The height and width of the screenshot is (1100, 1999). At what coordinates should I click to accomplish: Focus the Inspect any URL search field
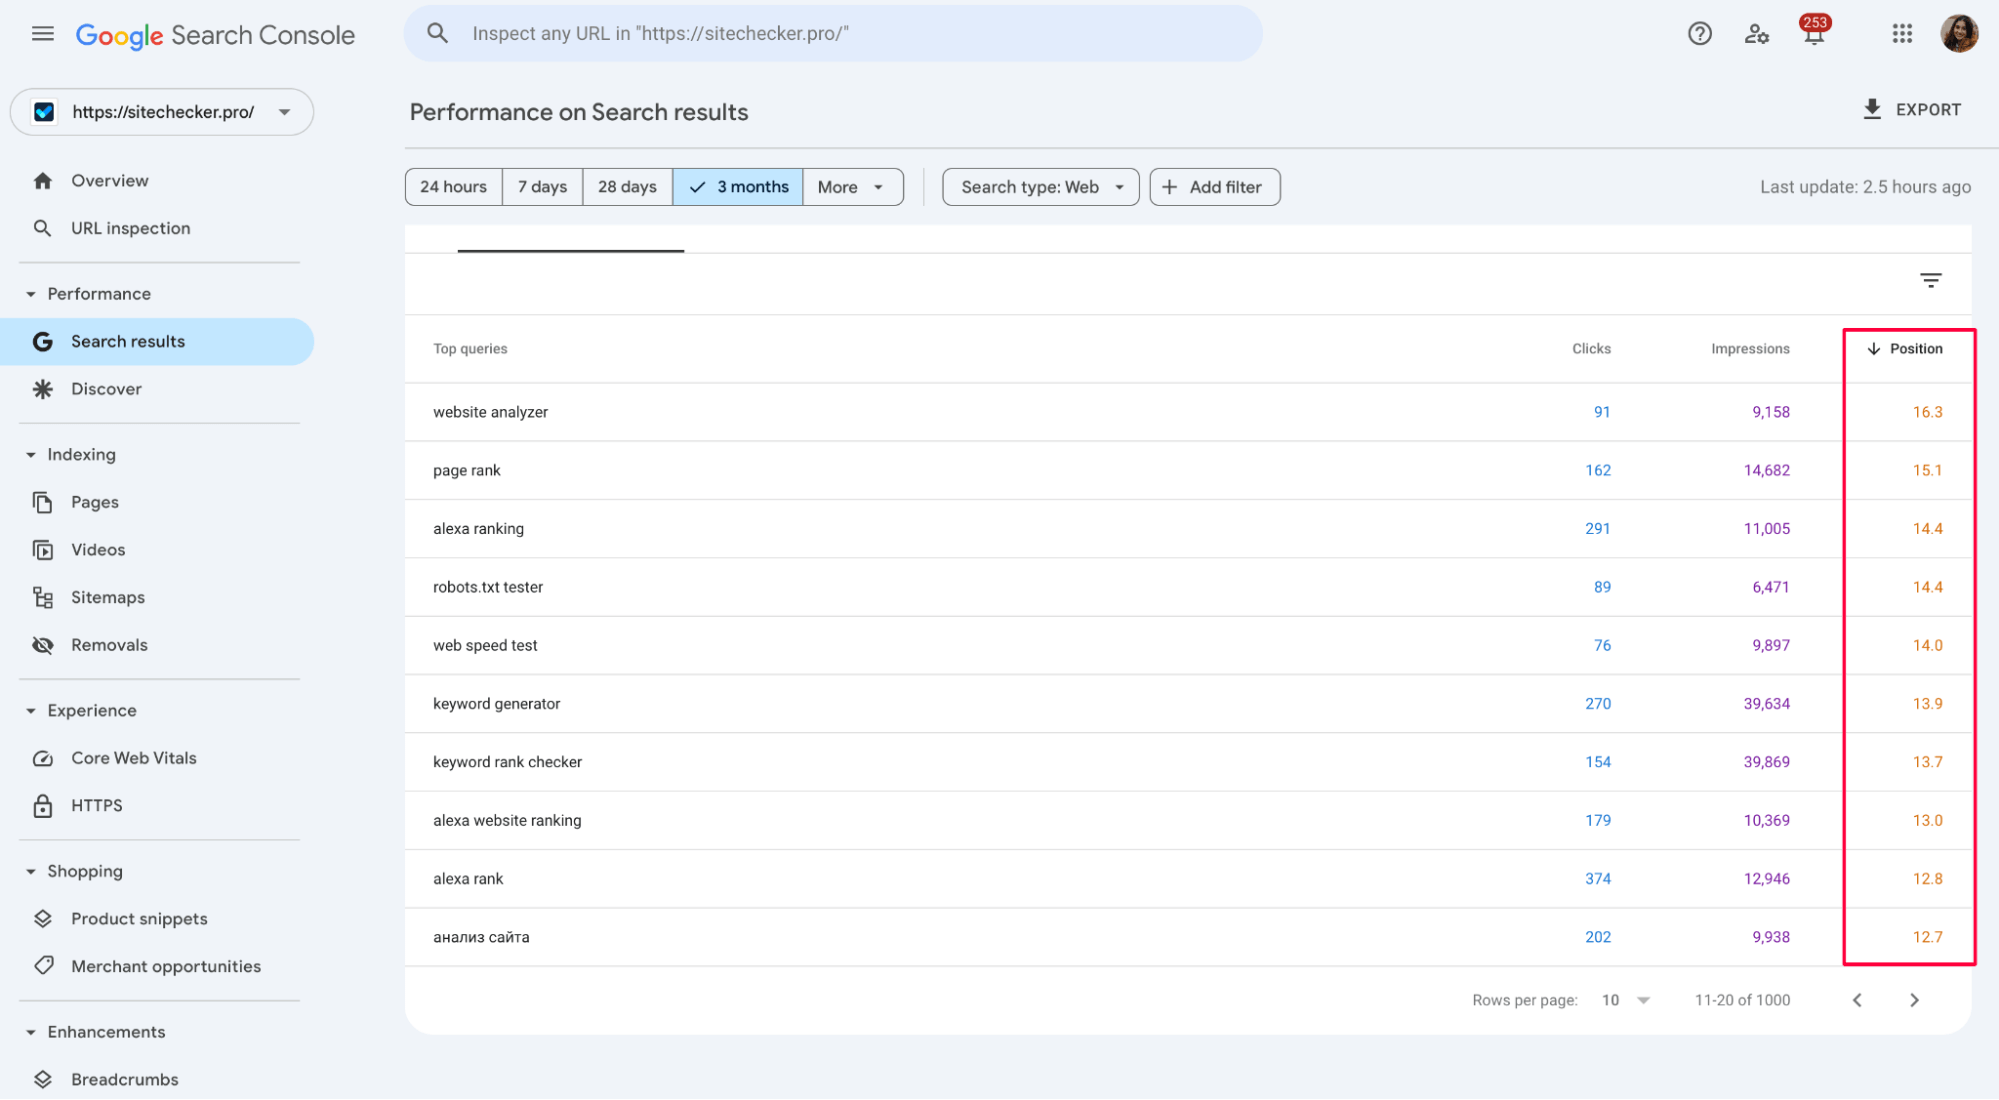tap(833, 33)
